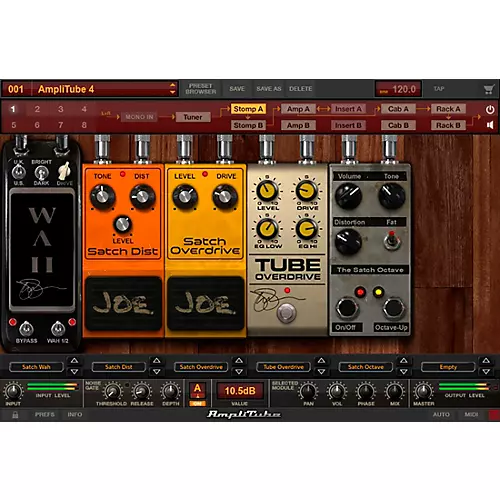Switch to Cab A module
Image resolution: width=500 pixels, height=500 pixels.
(398, 109)
